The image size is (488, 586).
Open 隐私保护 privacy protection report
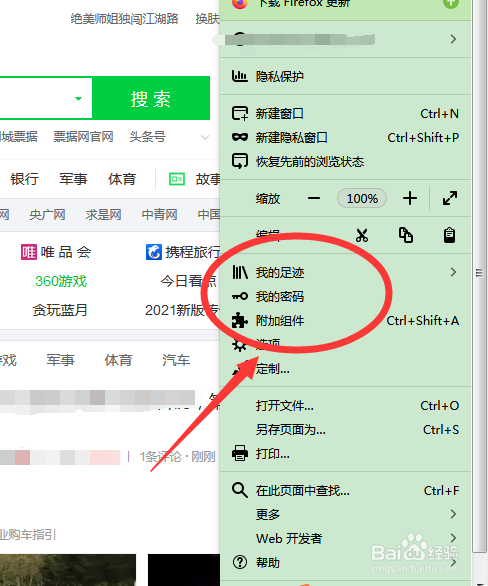click(345, 76)
